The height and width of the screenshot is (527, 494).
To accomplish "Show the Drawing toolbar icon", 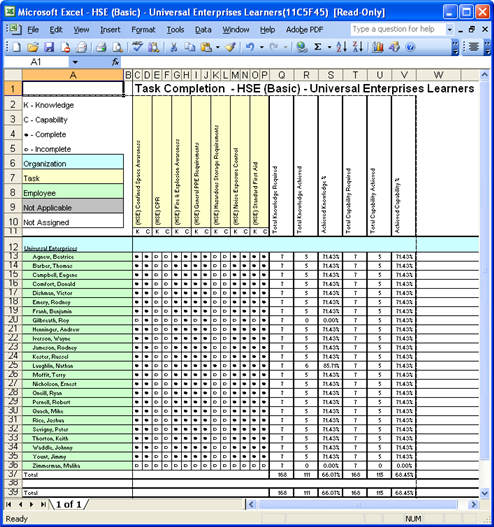I will 394,47.
